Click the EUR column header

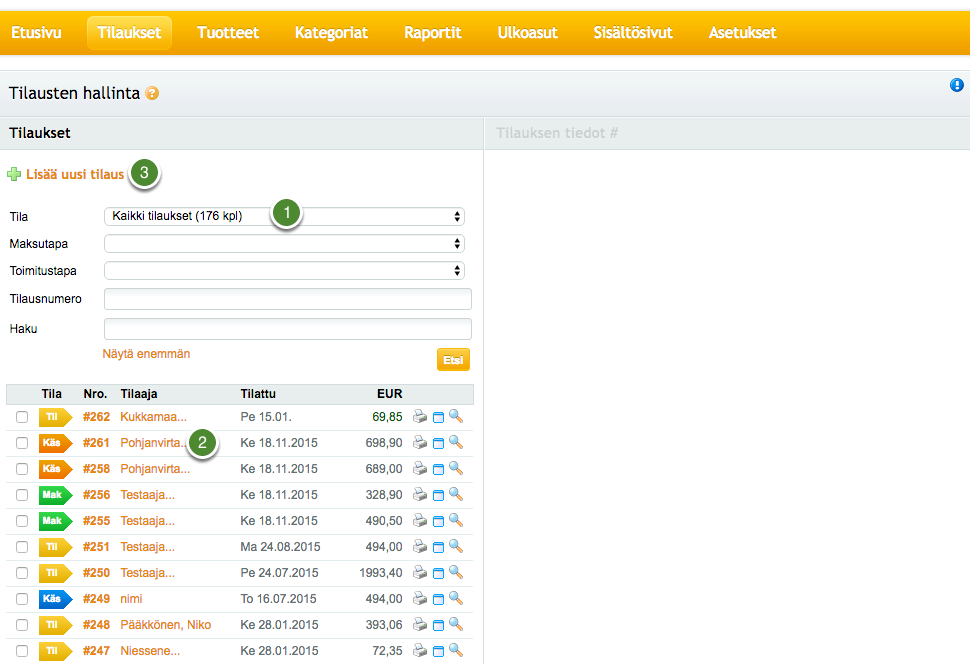pos(390,394)
